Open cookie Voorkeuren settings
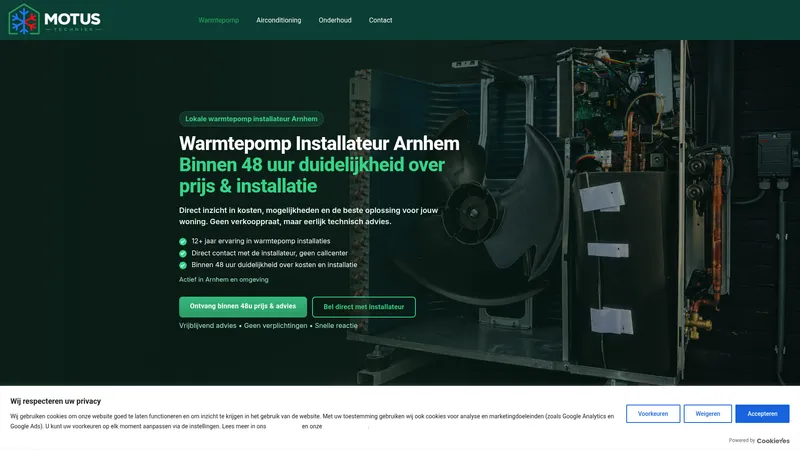The image size is (800, 450). (653, 414)
